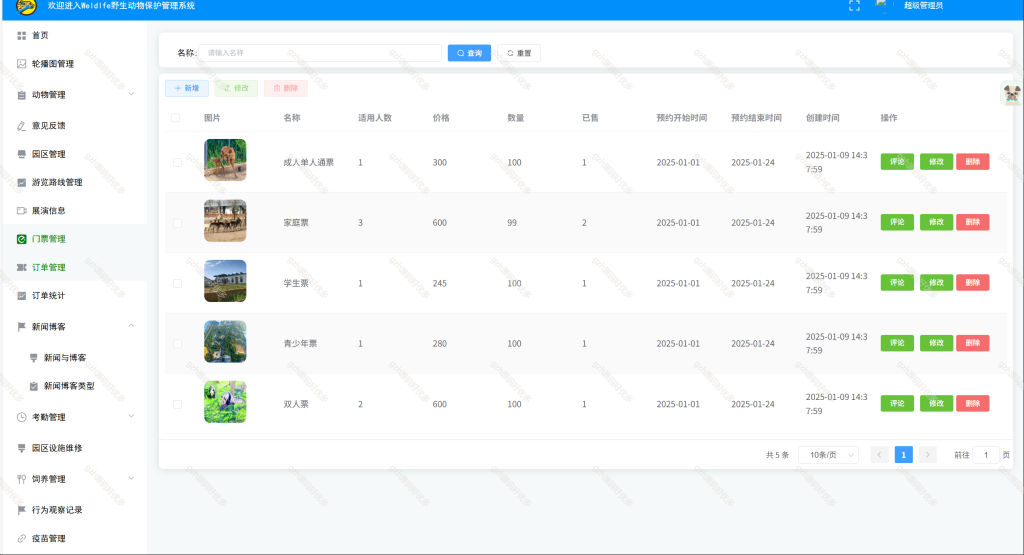Select the checkbox for 双人票 row
Image resolution: width=1024 pixels, height=555 pixels.
pos(178,405)
